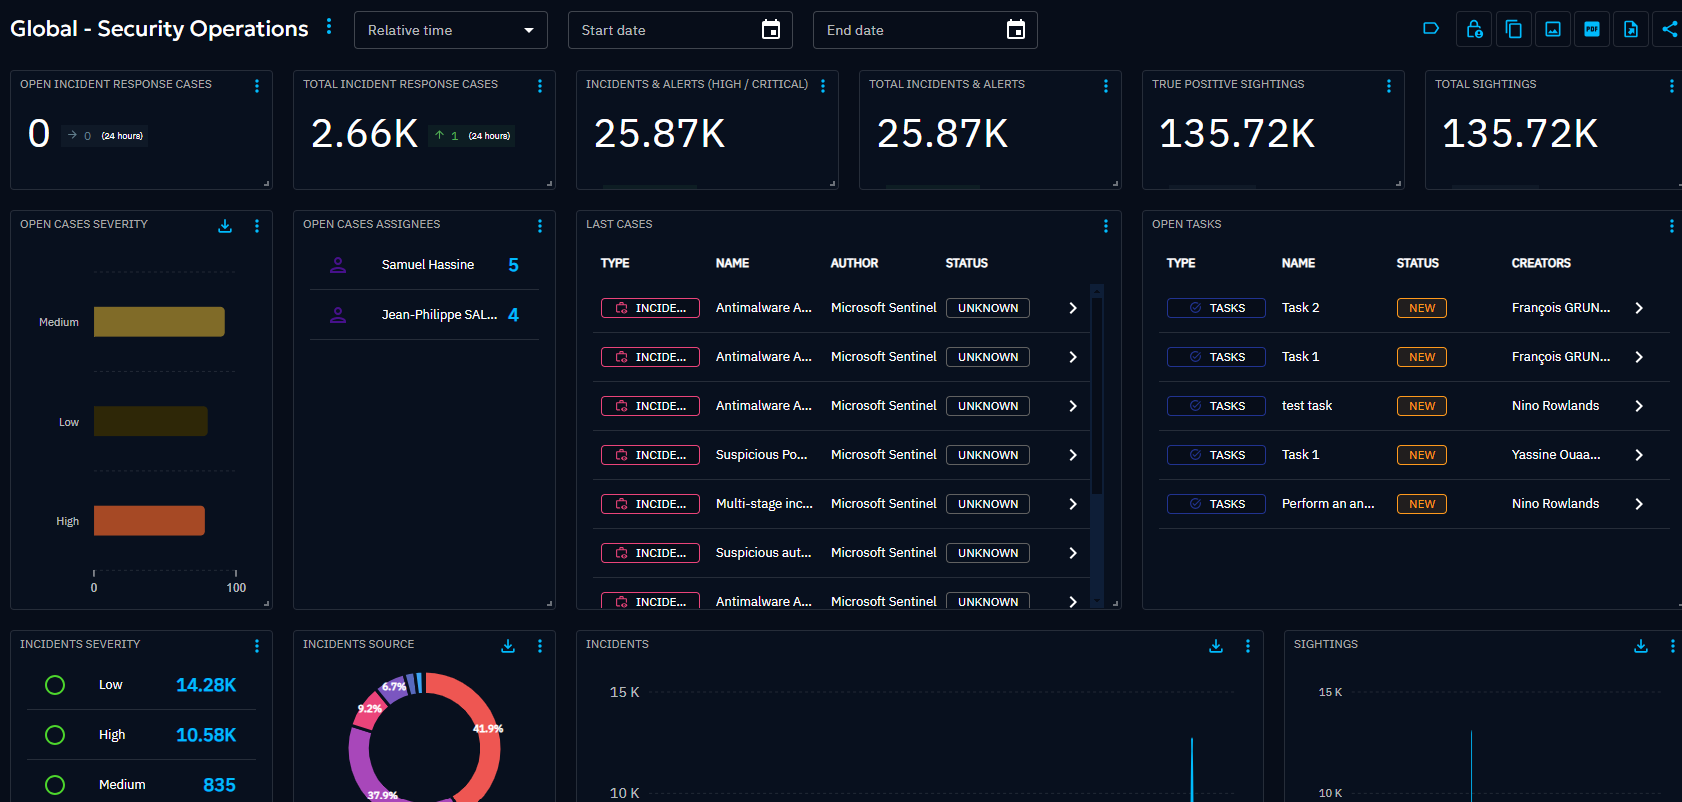Click the share dashboard icon
The image size is (1682, 802).
pyautogui.click(x=1669, y=29)
